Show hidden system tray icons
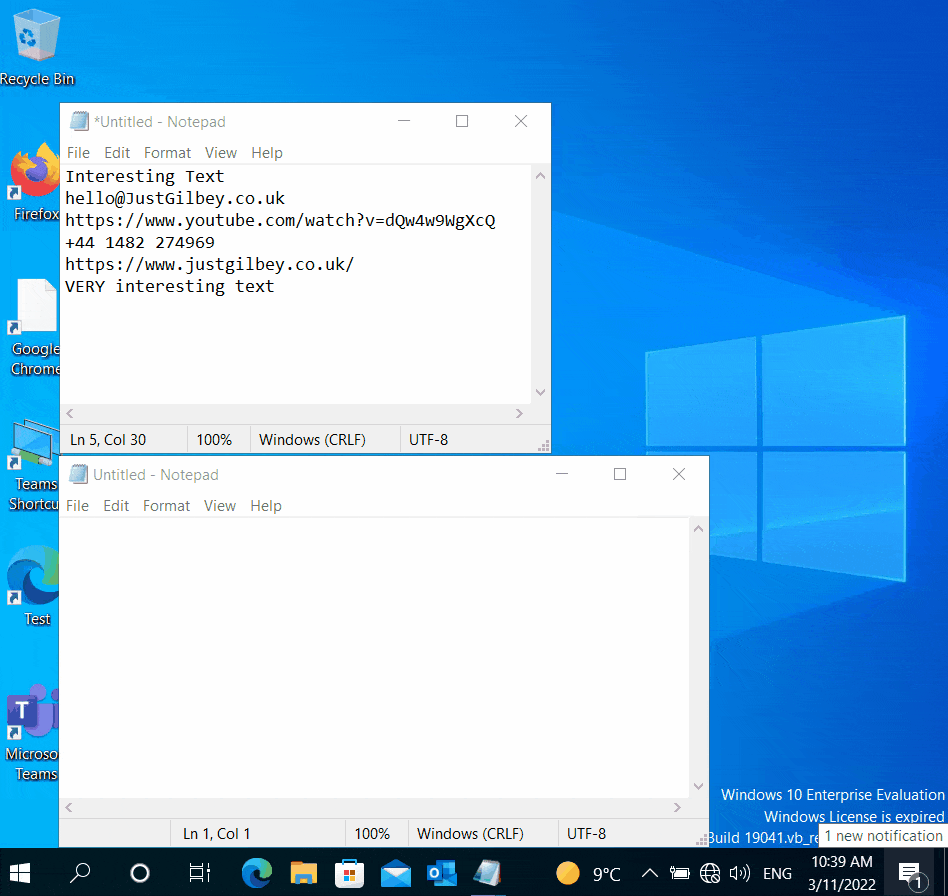 tap(649, 873)
